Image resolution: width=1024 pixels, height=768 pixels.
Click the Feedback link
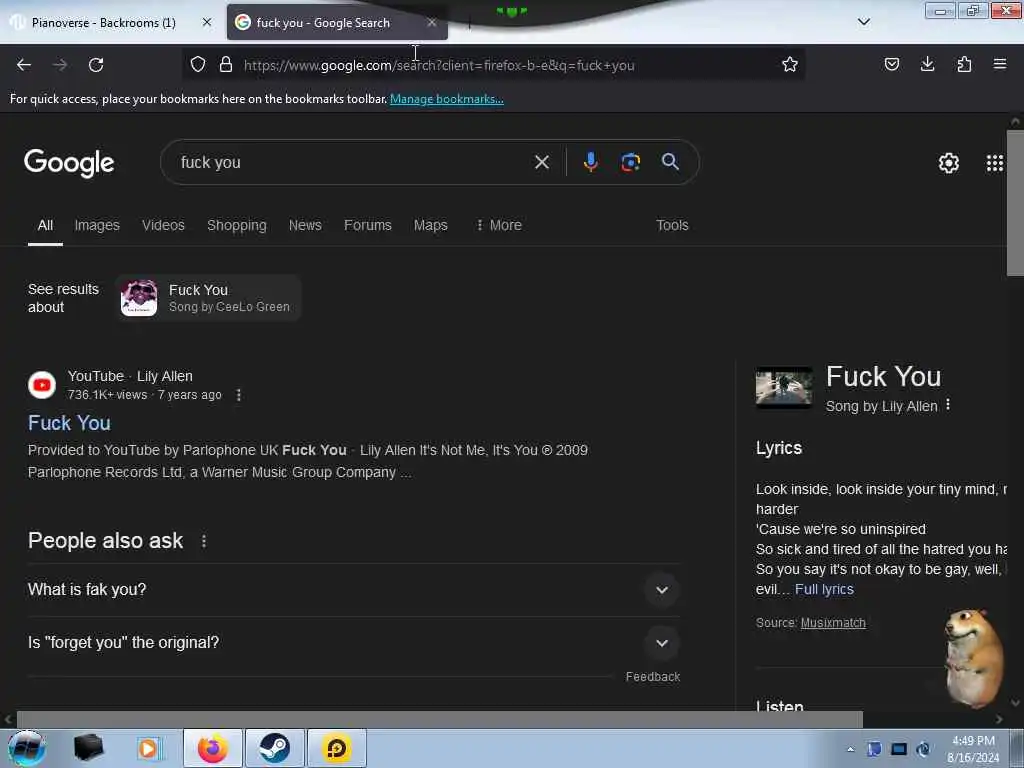(652, 677)
